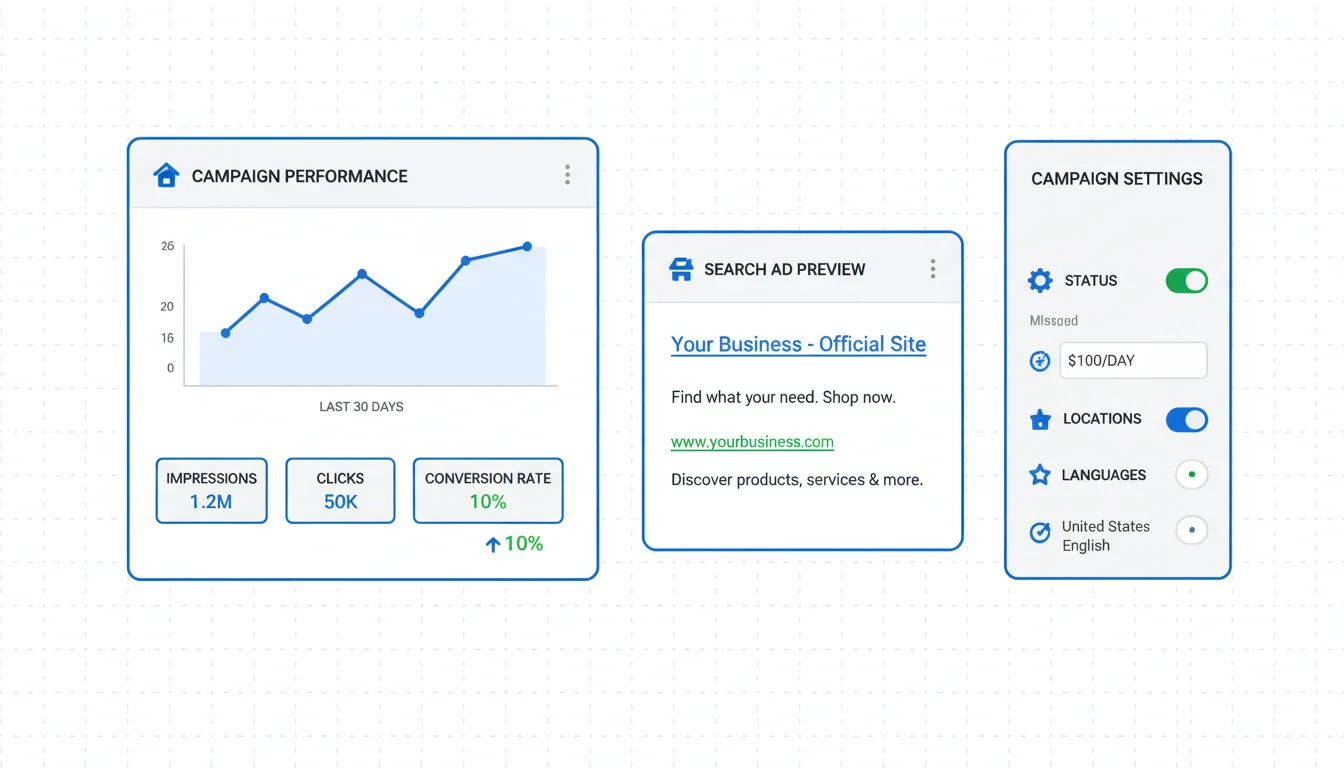Click the icon beside United States English
Viewport: 1344px width, 768px height.
pyautogui.click(x=1040, y=534)
